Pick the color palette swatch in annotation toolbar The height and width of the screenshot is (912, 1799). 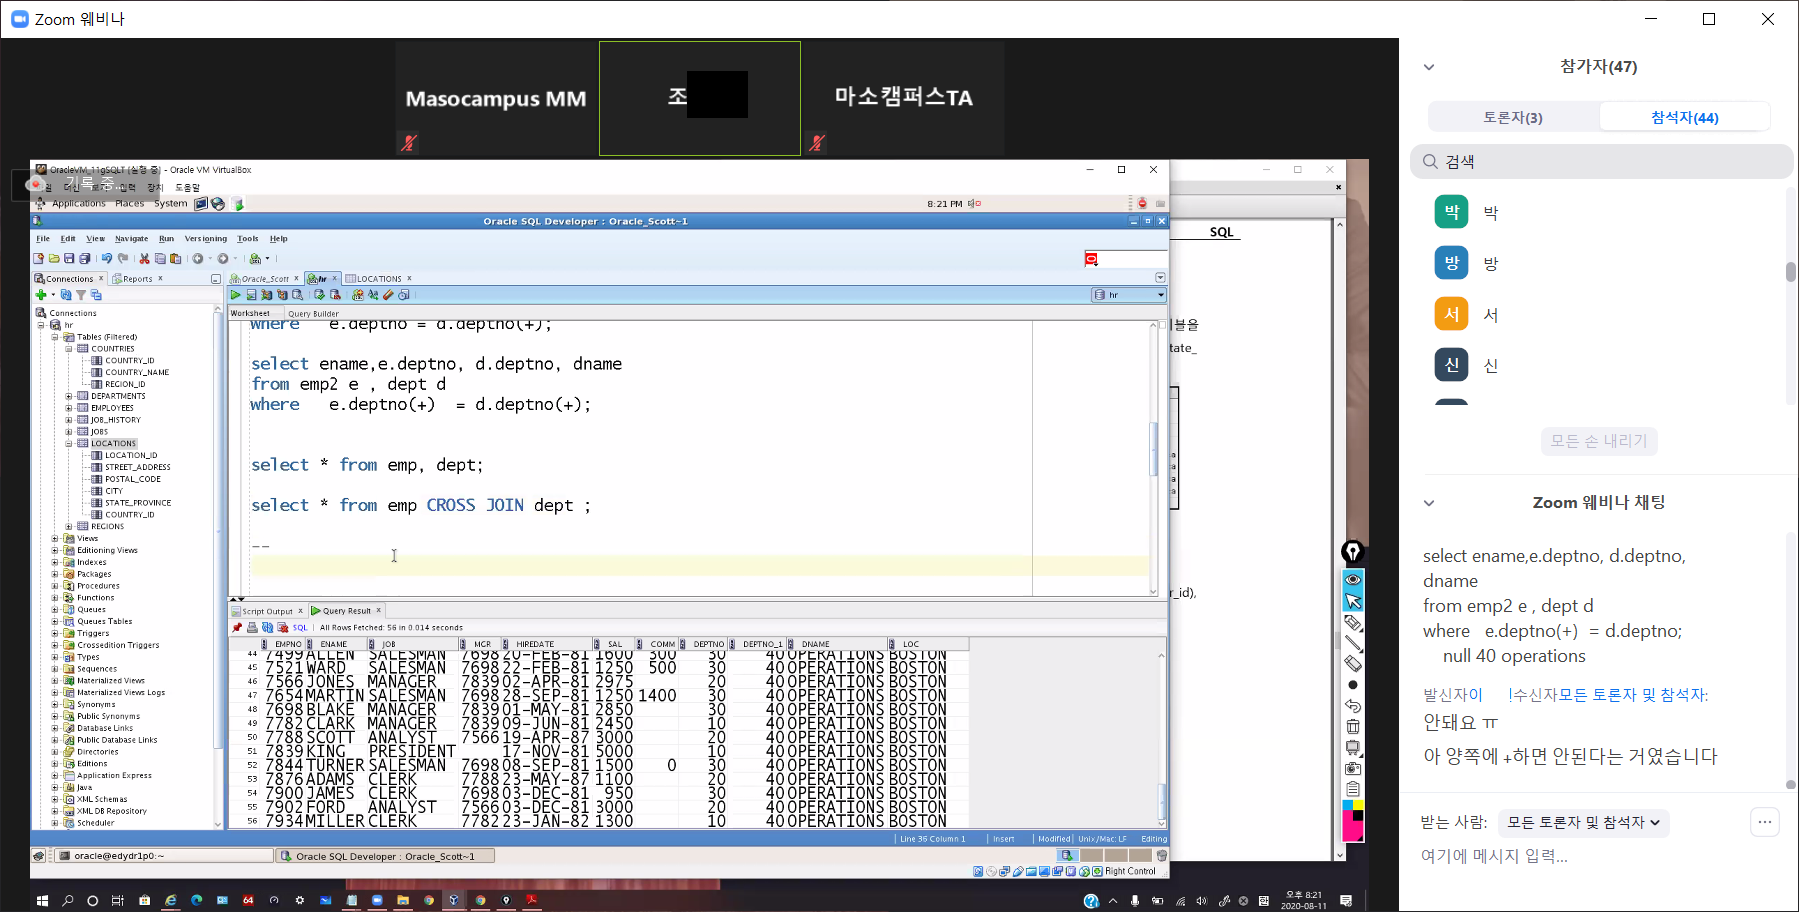(x=1353, y=820)
